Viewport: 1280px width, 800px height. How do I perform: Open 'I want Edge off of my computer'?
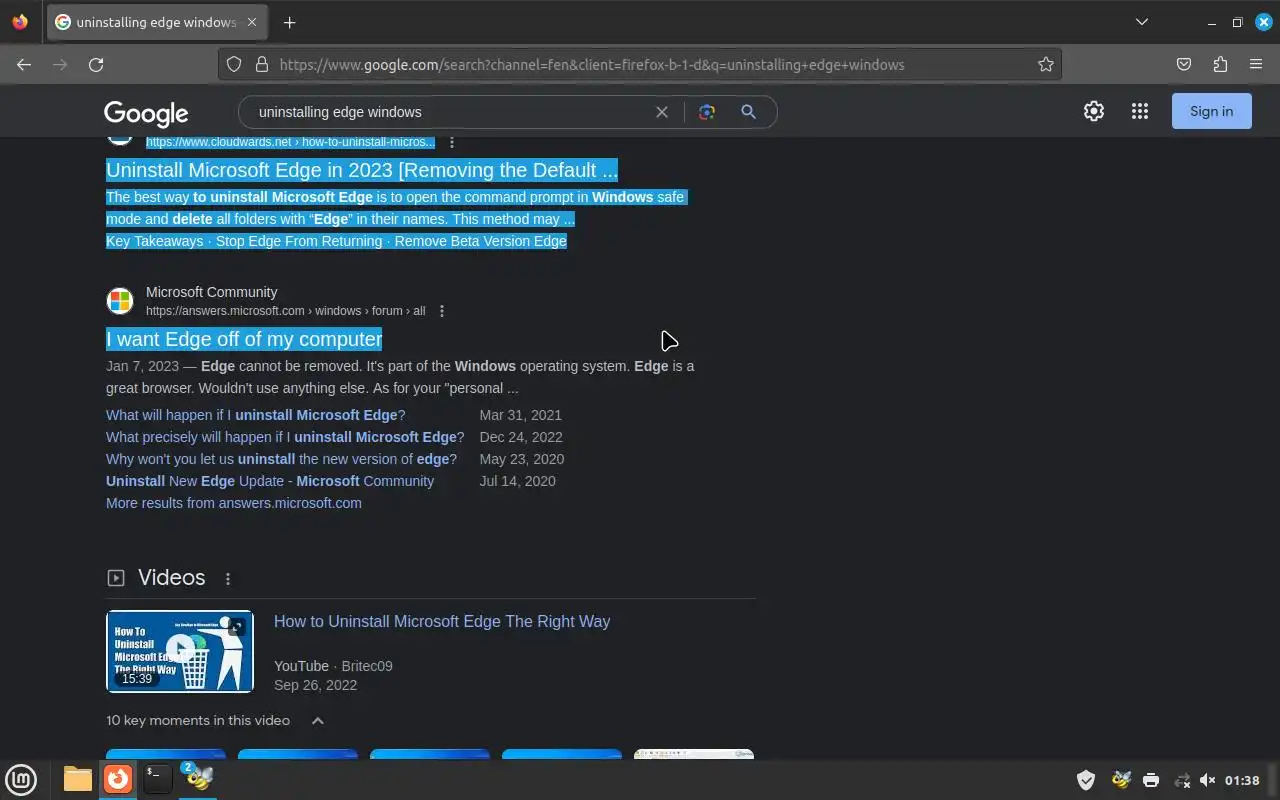tap(244, 339)
